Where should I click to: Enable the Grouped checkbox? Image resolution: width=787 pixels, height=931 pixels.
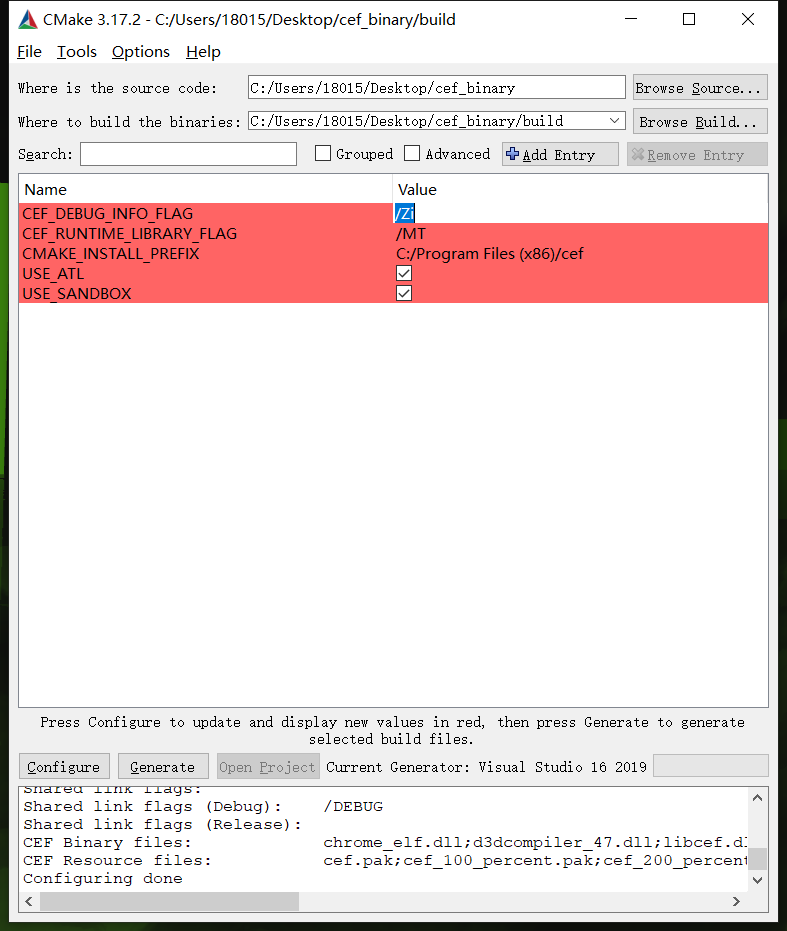323,154
